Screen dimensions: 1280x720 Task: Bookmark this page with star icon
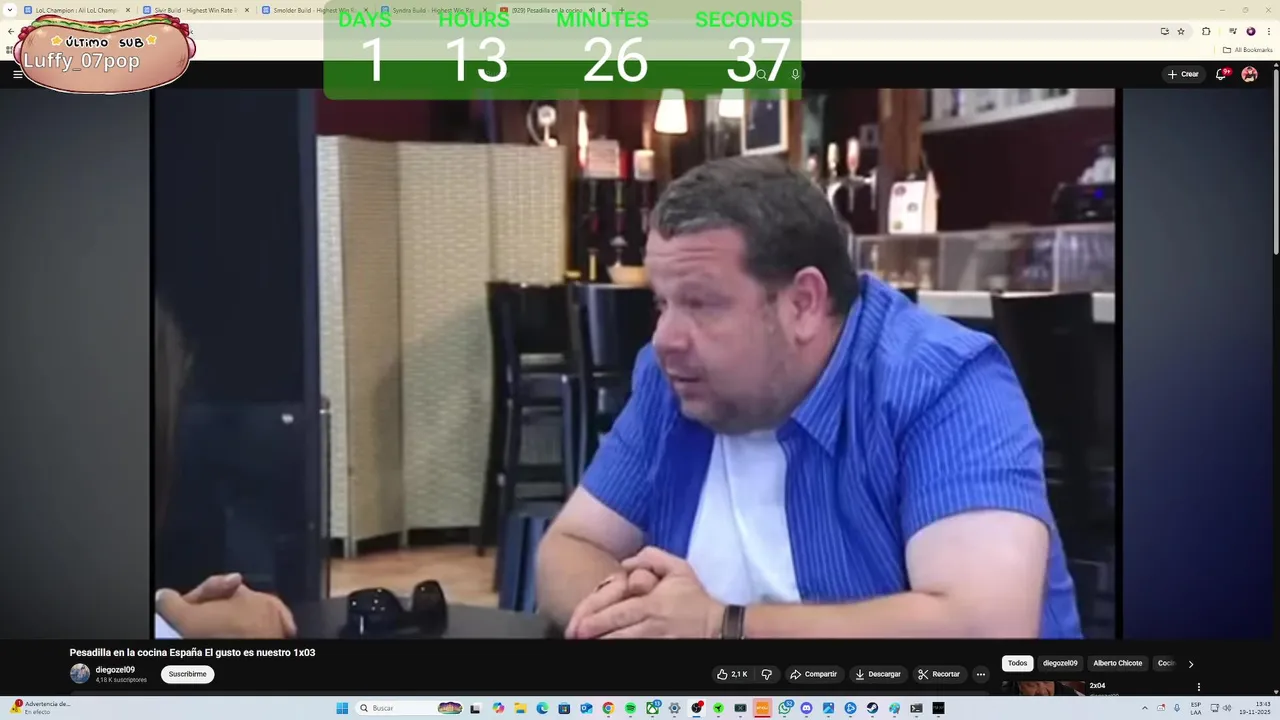tap(1181, 31)
